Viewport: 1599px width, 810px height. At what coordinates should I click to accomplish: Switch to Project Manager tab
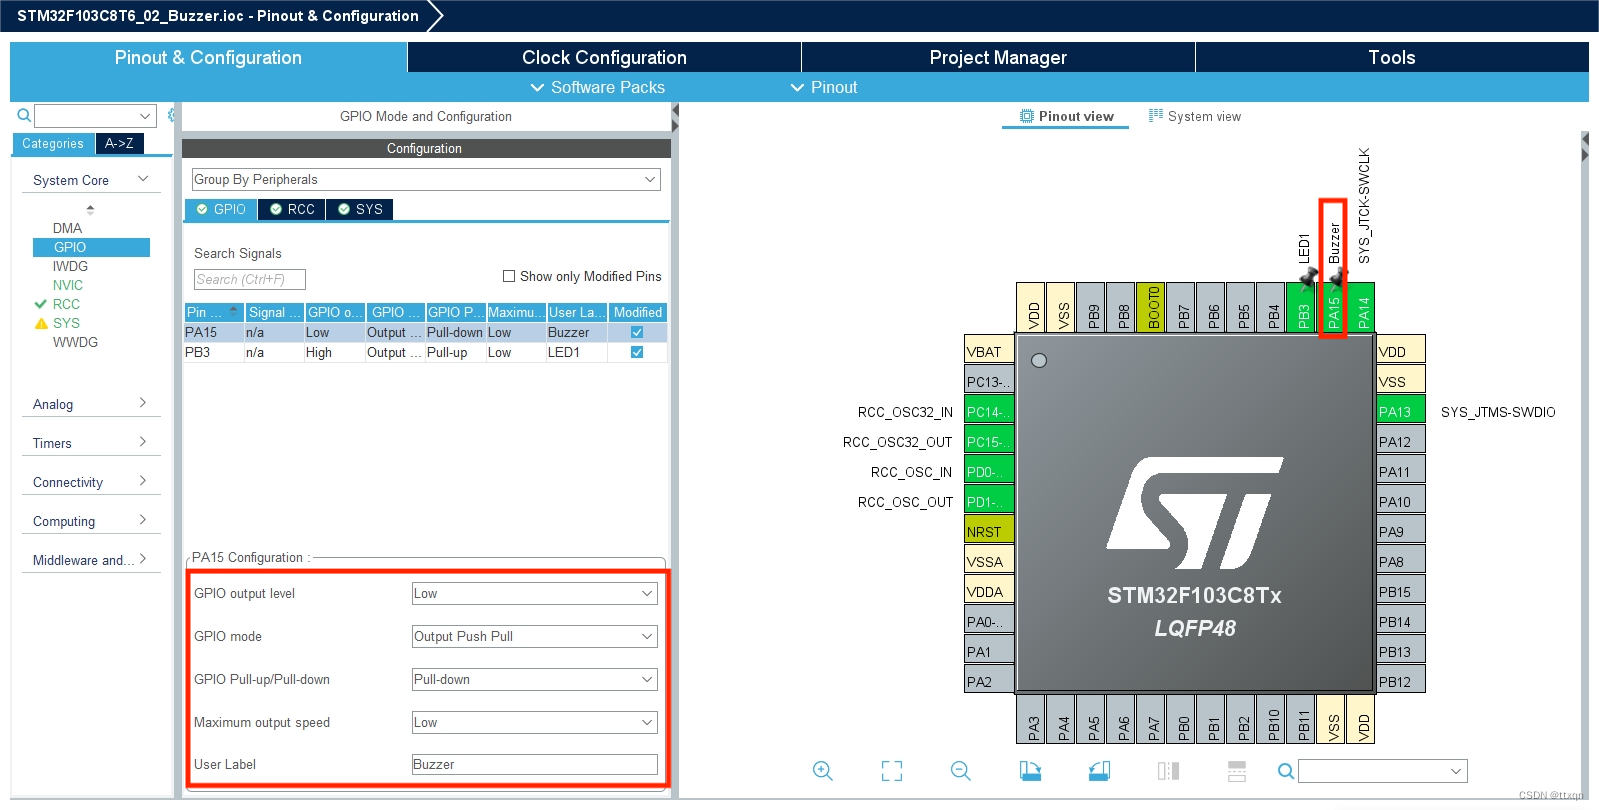coord(998,57)
